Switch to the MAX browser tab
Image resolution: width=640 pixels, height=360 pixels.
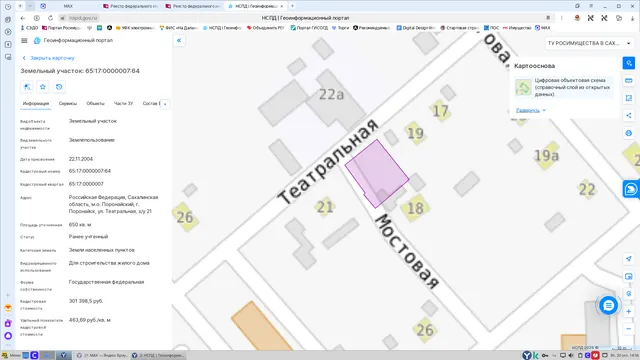point(69,6)
